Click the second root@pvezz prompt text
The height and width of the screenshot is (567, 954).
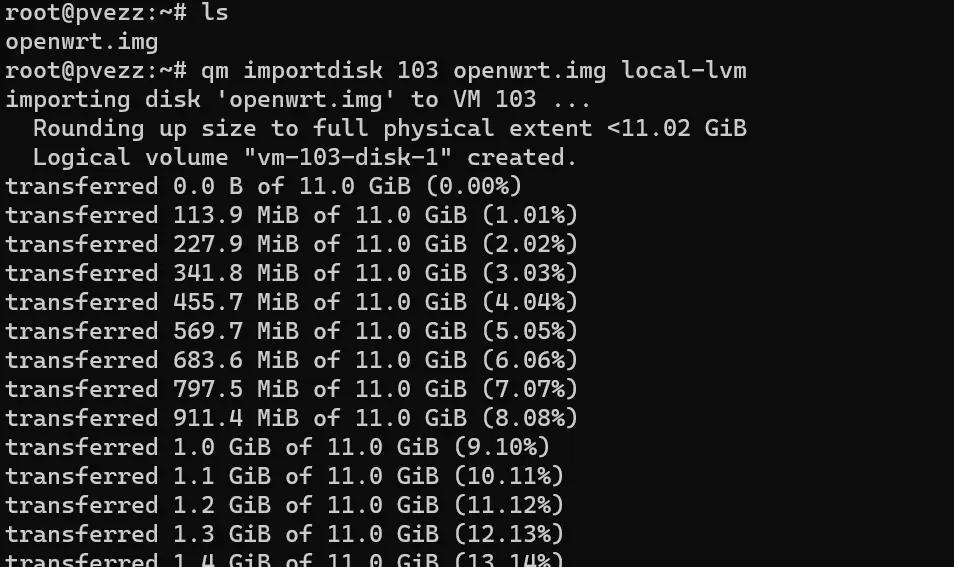pyautogui.click(x=96, y=71)
